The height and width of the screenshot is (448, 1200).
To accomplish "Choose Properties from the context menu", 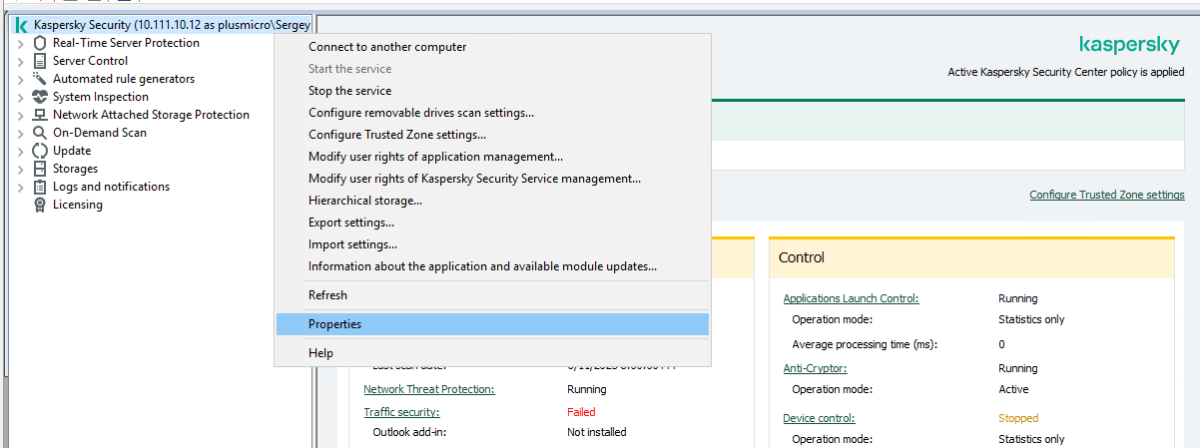I will pos(335,324).
